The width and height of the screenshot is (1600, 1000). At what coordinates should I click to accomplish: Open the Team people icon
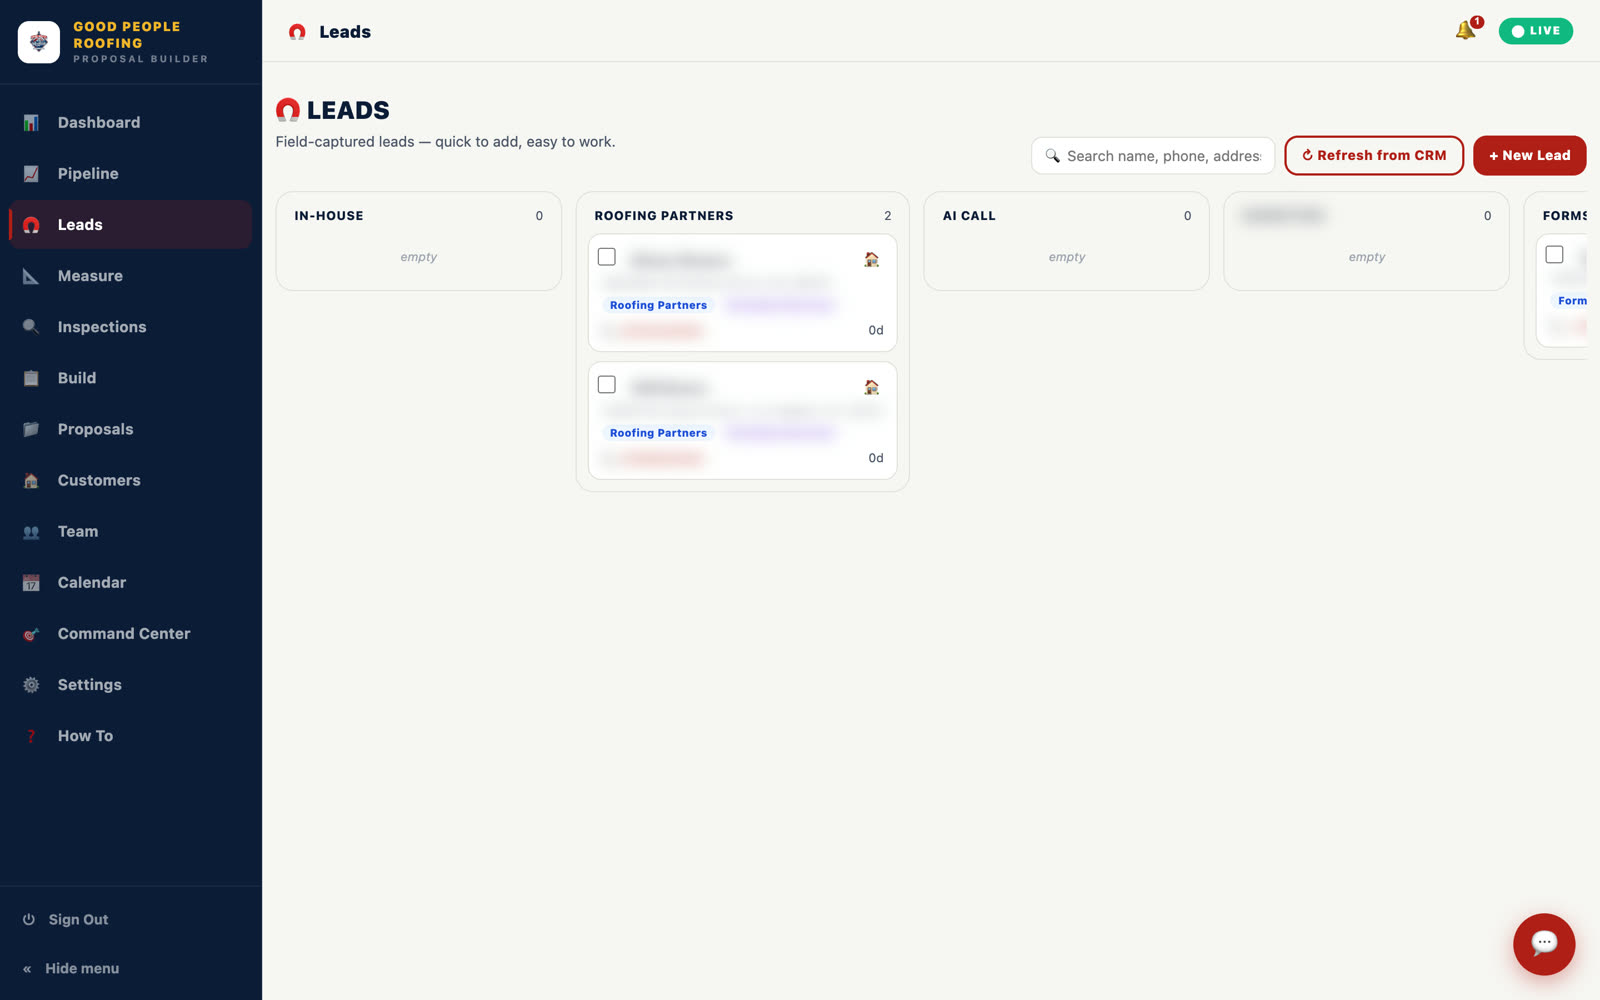pyautogui.click(x=31, y=532)
